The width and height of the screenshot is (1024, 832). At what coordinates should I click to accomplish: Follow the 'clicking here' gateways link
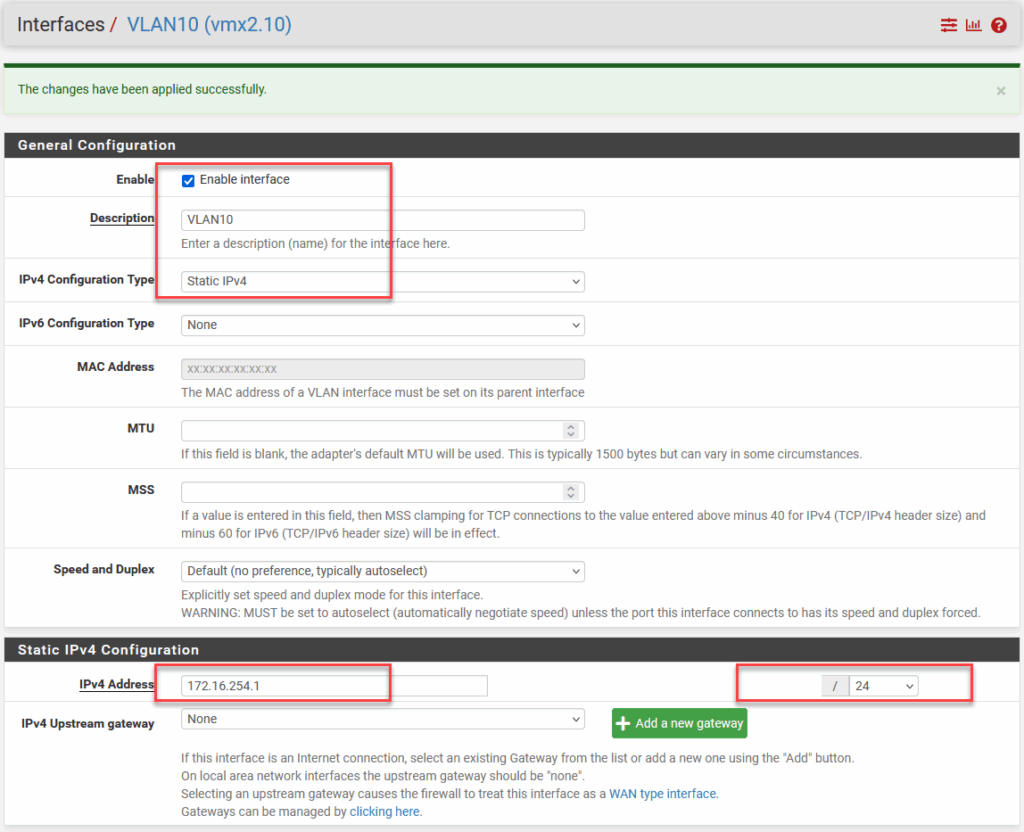tap(385, 812)
